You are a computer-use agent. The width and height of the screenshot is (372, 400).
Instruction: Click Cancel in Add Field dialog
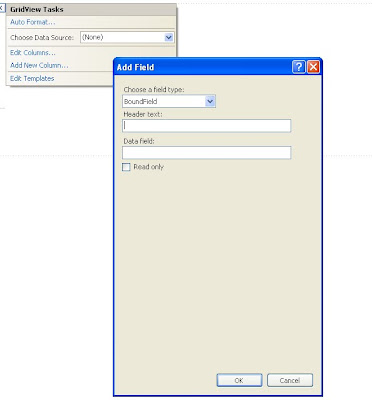pos(290,380)
